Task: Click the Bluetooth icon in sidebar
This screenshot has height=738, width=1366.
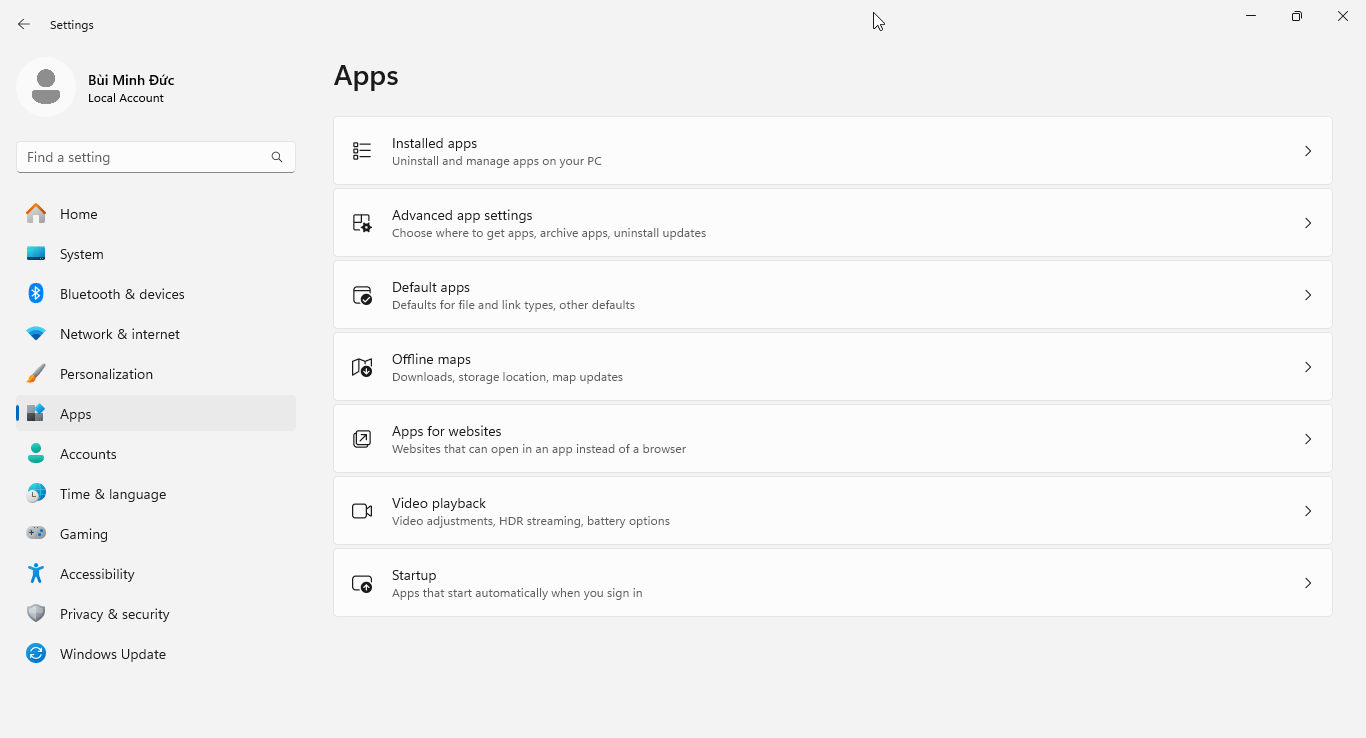Action: (x=36, y=294)
